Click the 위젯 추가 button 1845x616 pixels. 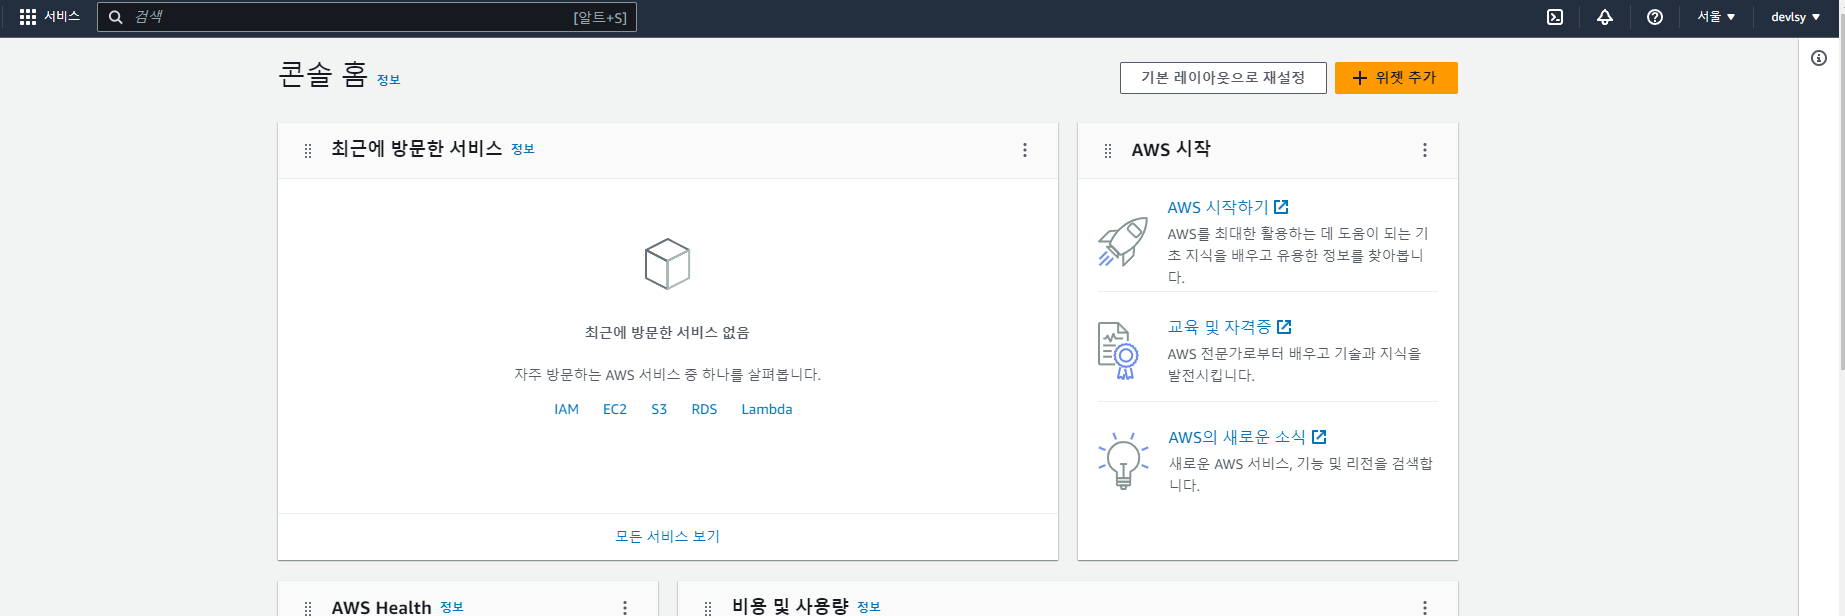coord(1396,78)
